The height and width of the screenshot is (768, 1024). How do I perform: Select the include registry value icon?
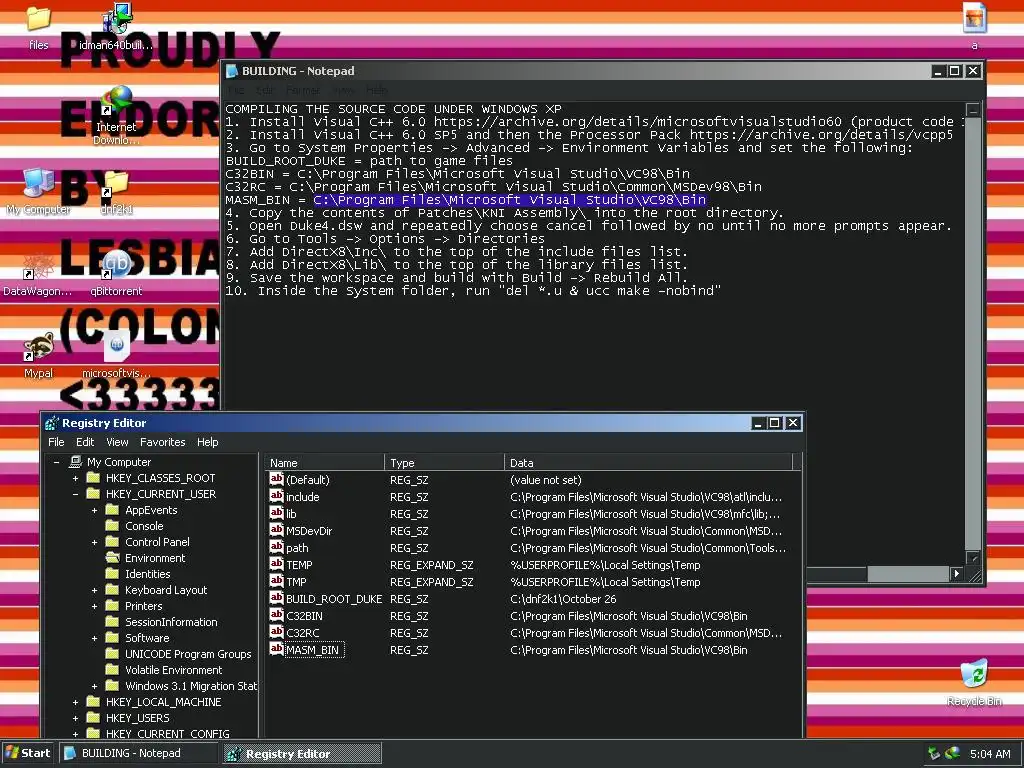point(276,496)
